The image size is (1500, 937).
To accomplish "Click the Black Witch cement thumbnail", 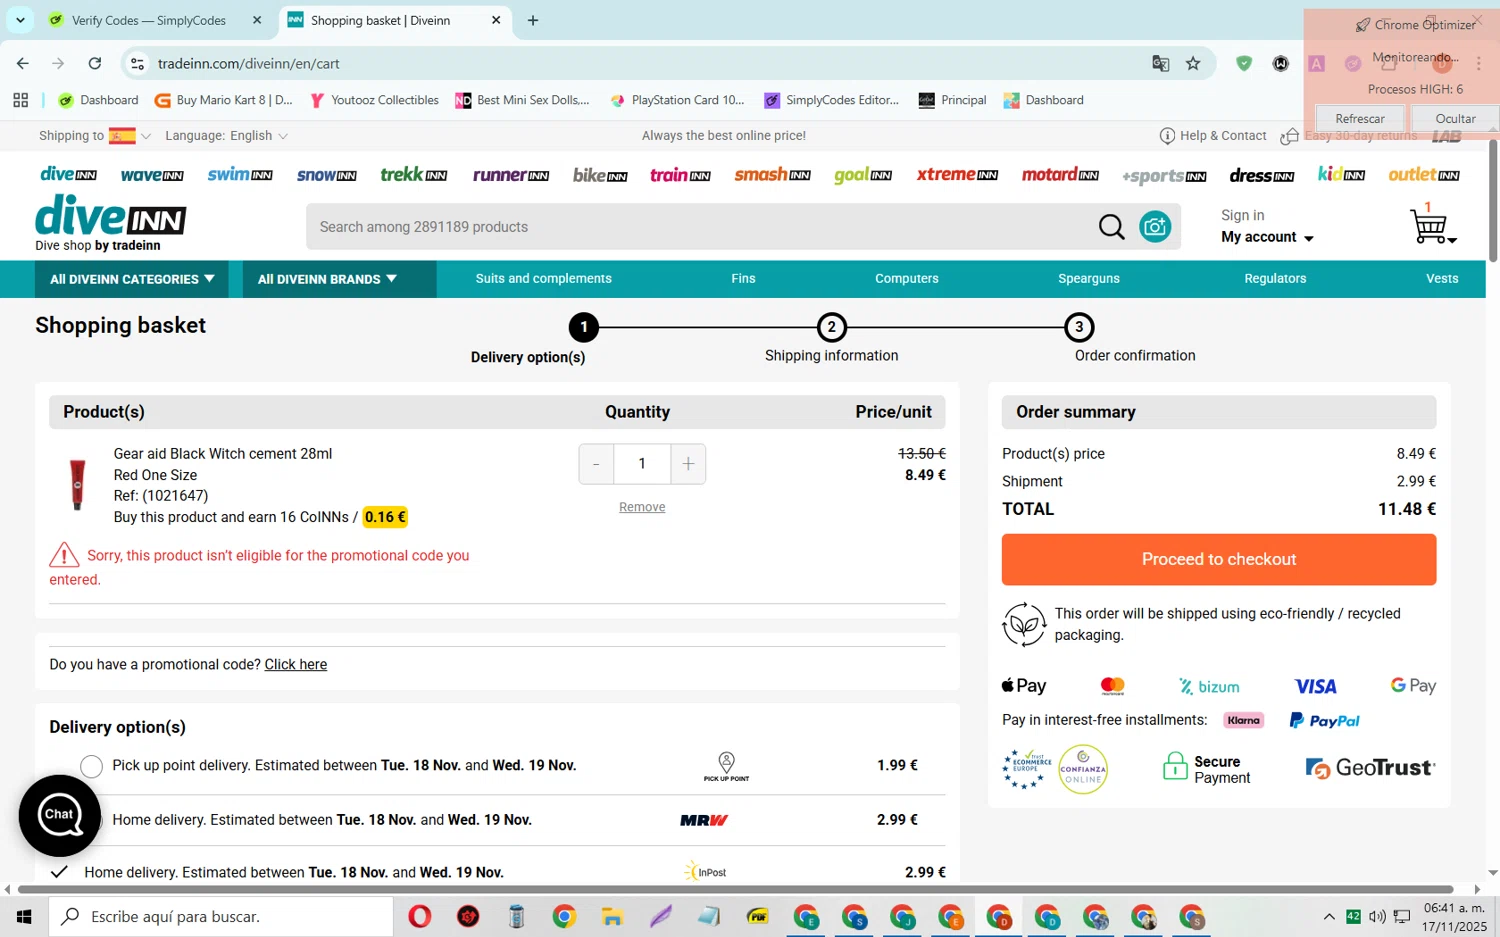I will (77, 484).
